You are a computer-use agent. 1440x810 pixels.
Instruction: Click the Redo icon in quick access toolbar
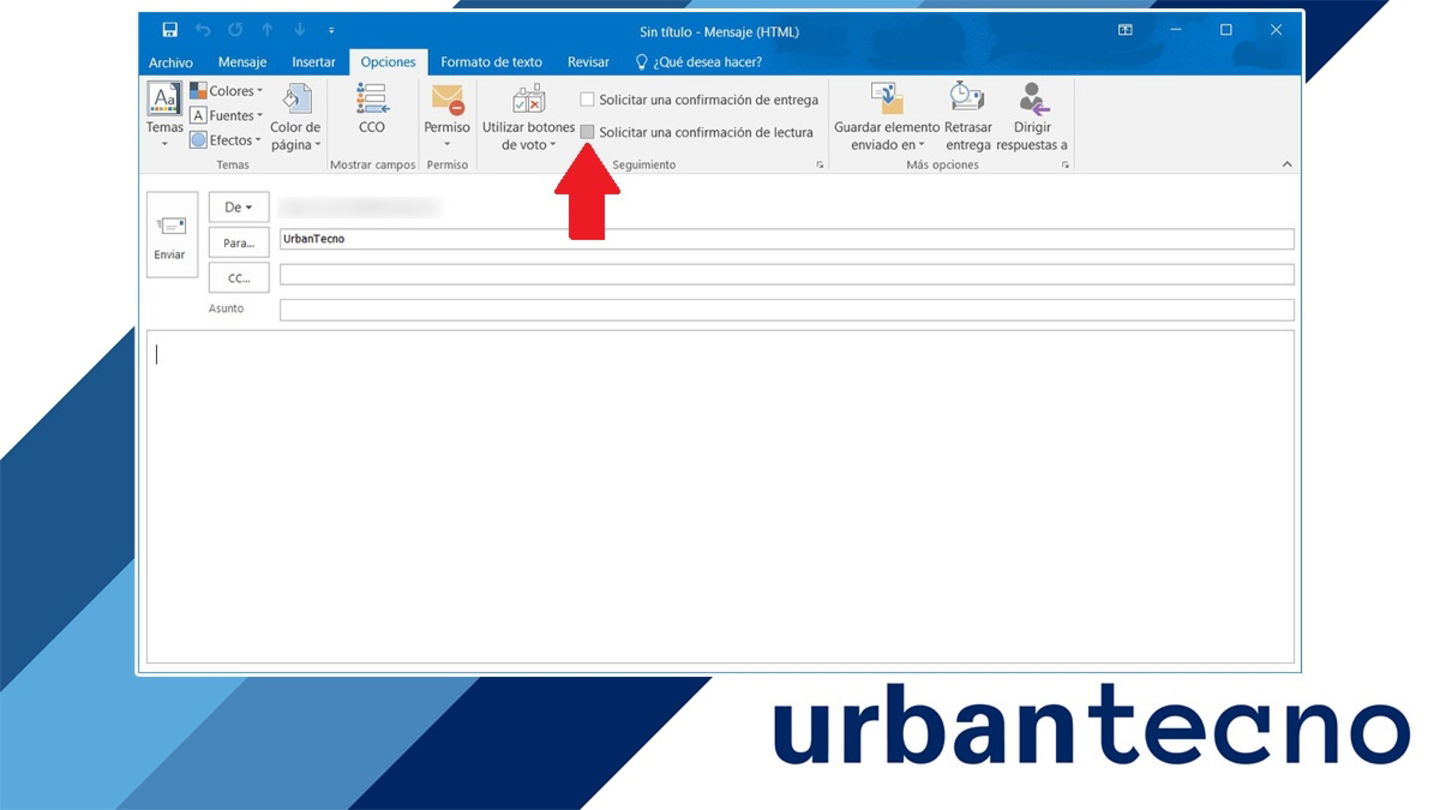point(235,30)
